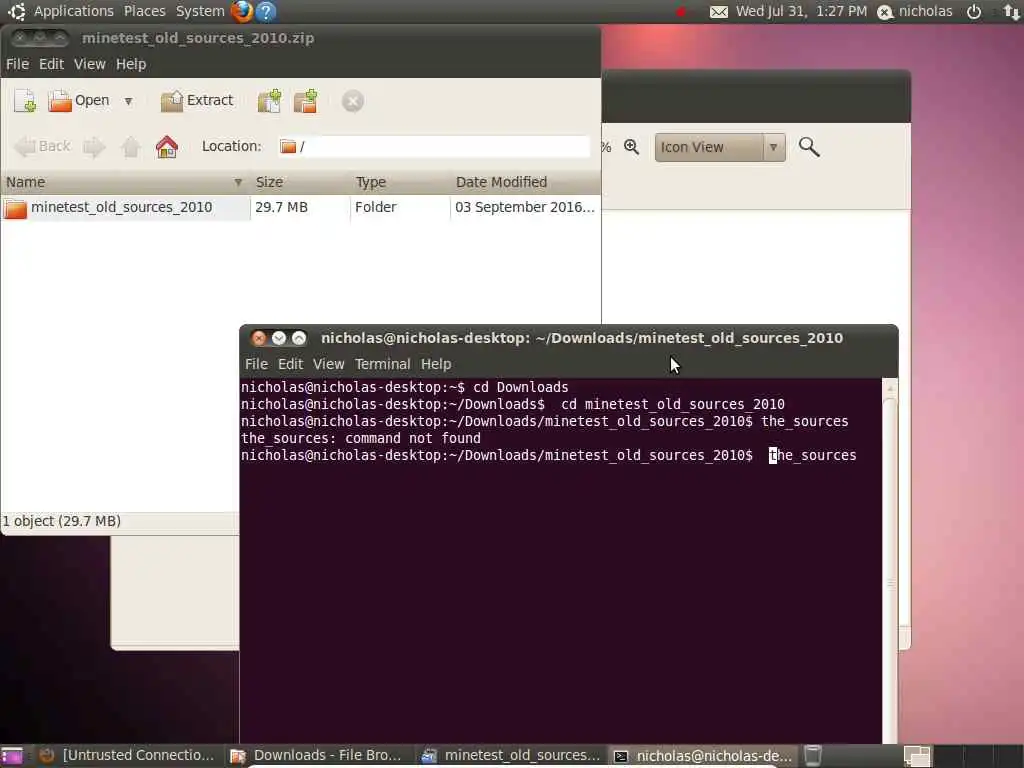Open the Terminal menu in terminal
This screenshot has height=768, width=1024.
[x=383, y=364]
